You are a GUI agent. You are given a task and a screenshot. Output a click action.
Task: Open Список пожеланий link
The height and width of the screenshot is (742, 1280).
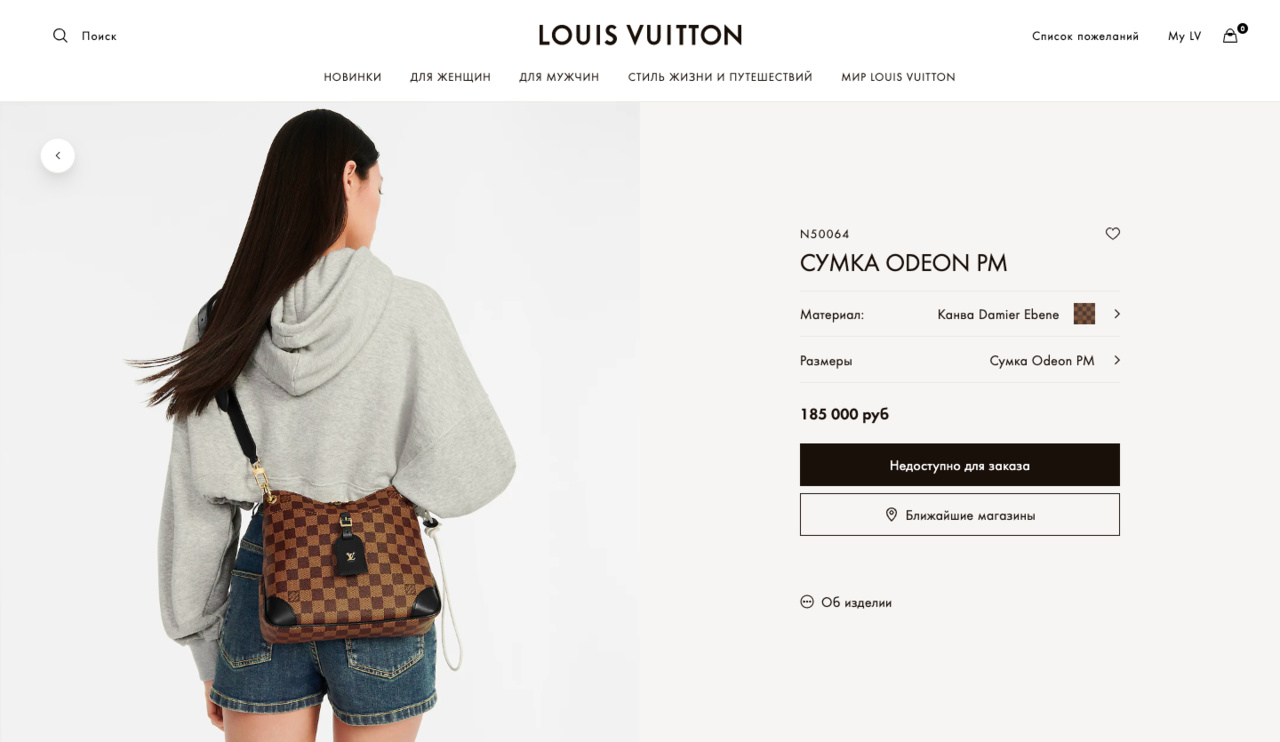point(1085,36)
